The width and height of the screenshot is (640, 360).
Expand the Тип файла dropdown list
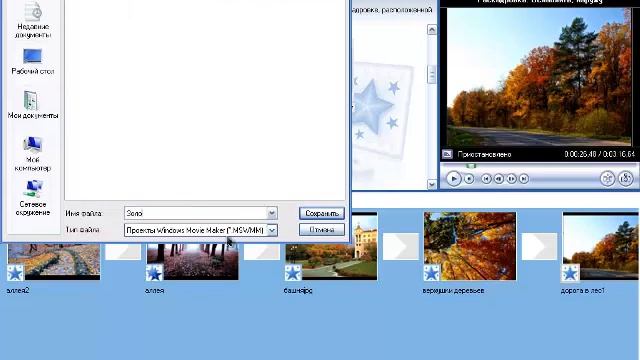point(272,230)
